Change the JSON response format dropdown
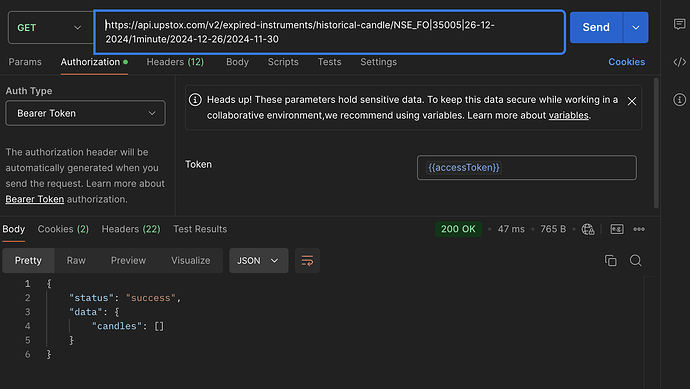 pyautogui.click(x=259, y=261)
